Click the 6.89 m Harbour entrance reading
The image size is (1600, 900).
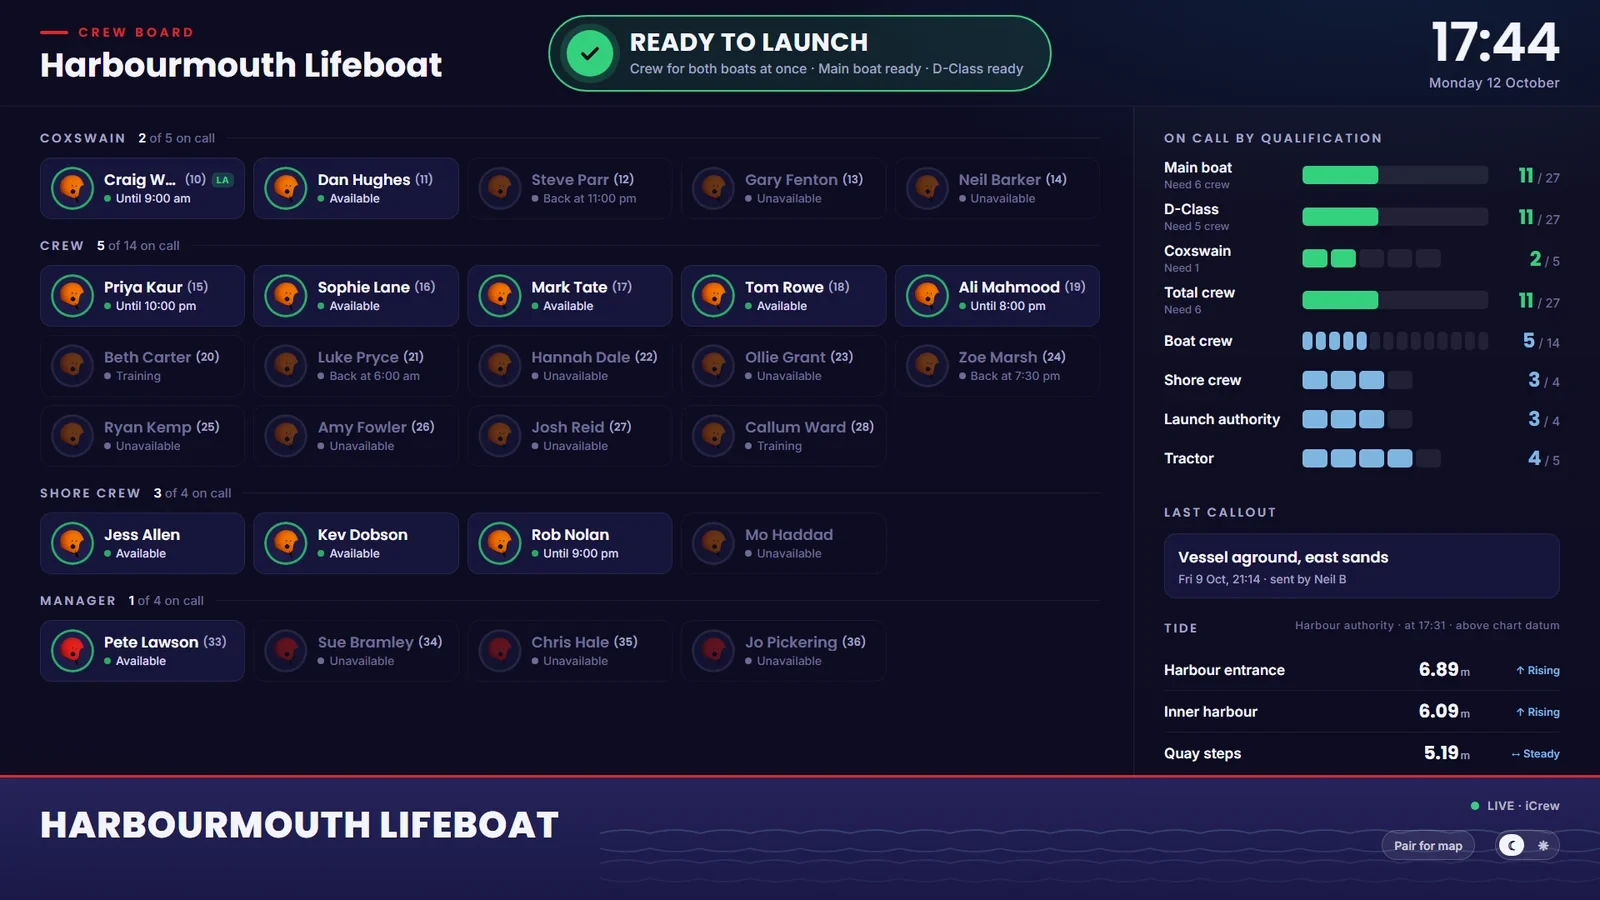coord(1444,670)
